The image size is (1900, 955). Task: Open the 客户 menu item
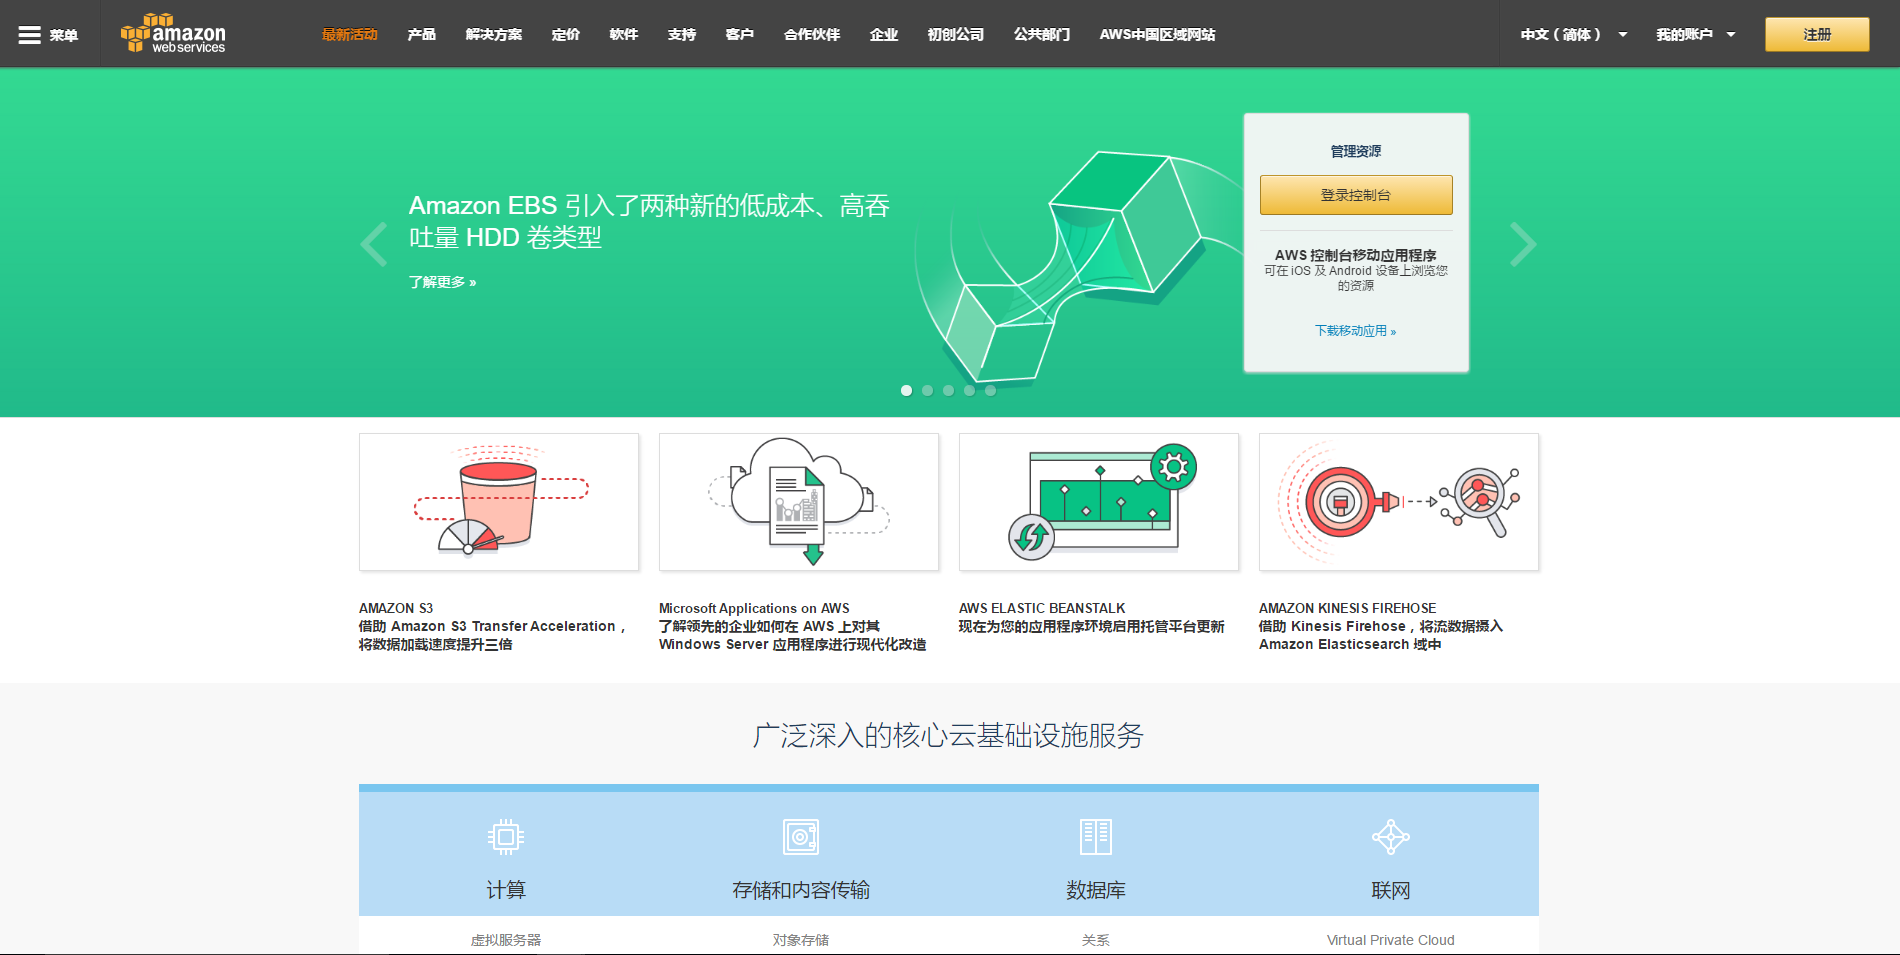point(740,34)
